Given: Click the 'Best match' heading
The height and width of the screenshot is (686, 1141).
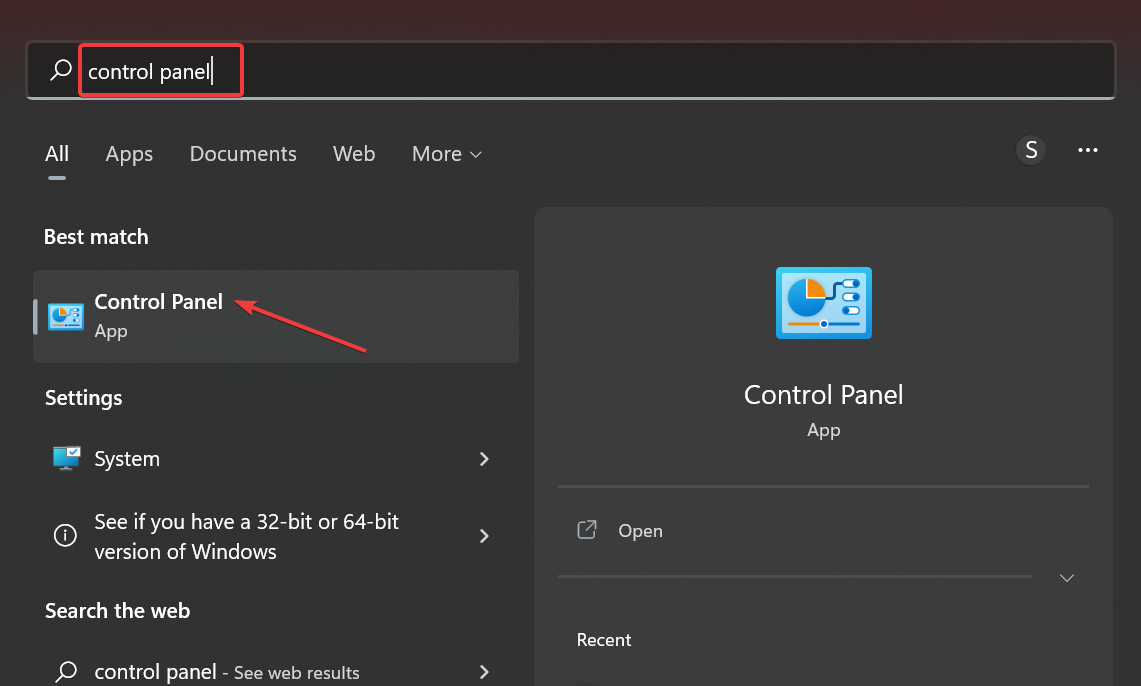Looking at the screenshot, I should (96, 237).
